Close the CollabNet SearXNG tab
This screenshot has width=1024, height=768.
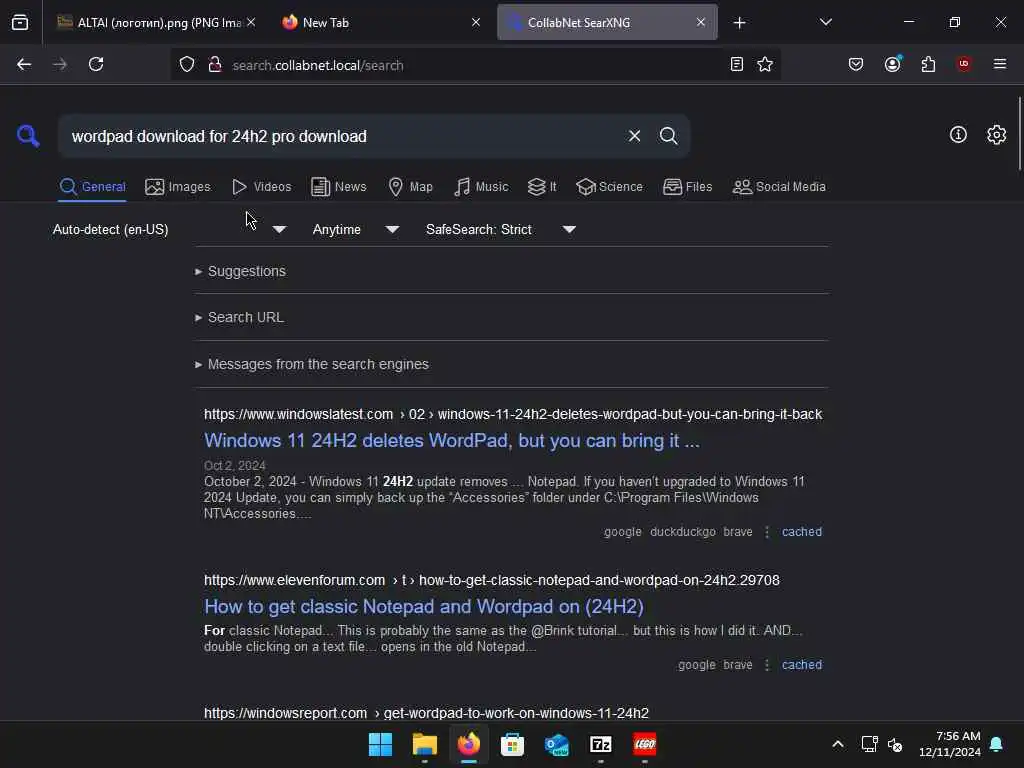tap(701, 22)
